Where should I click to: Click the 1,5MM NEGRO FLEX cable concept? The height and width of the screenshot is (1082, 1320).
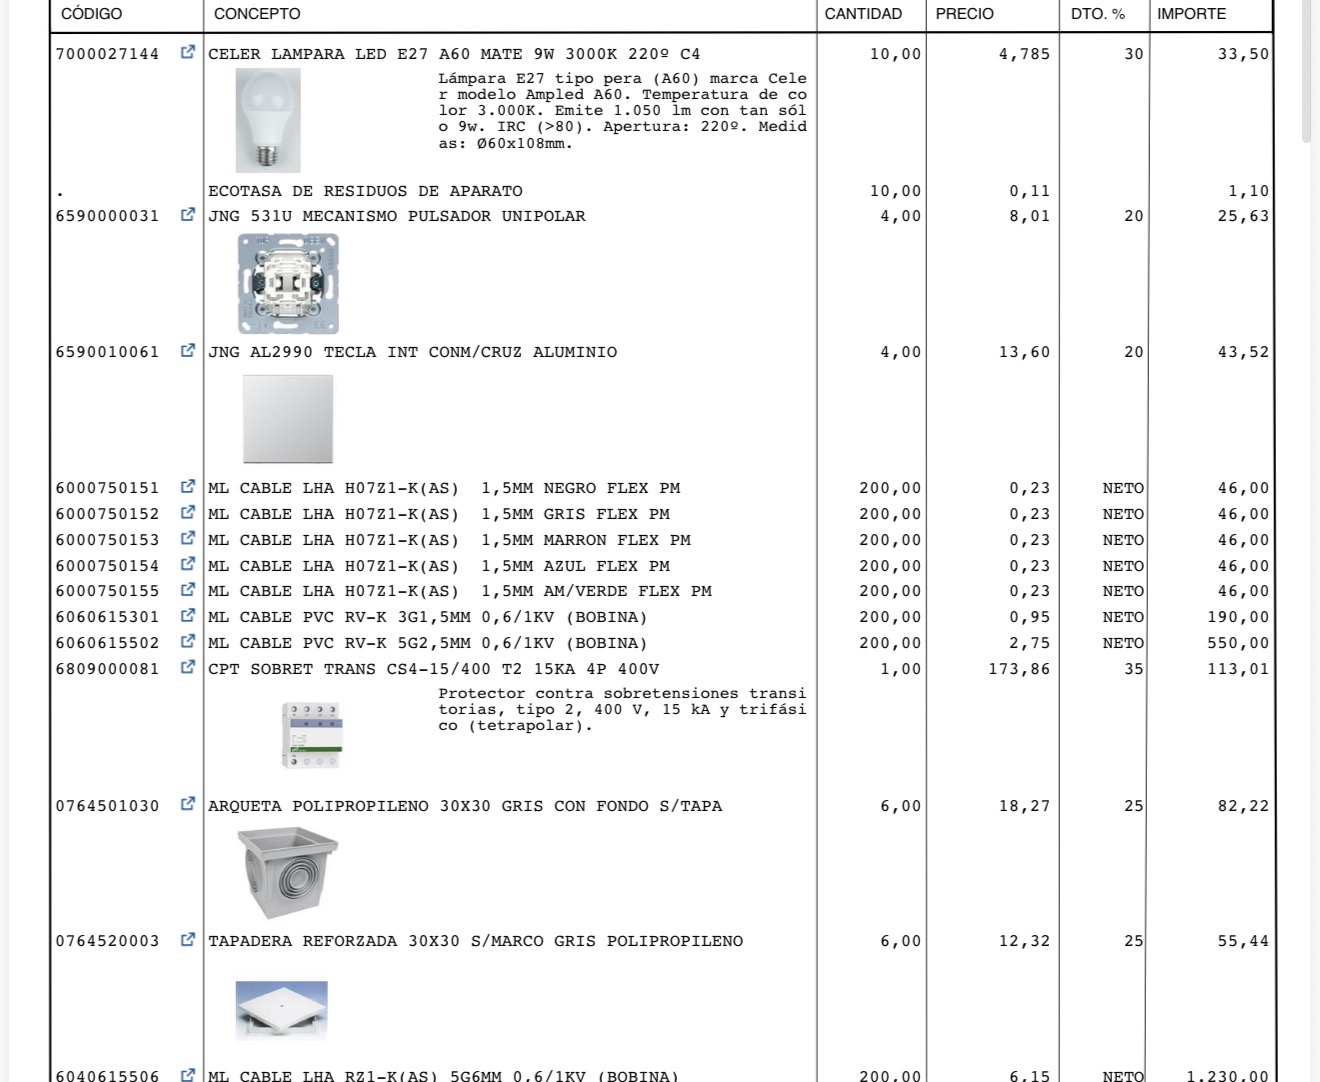pyautogui.click(x=444, y=488)
